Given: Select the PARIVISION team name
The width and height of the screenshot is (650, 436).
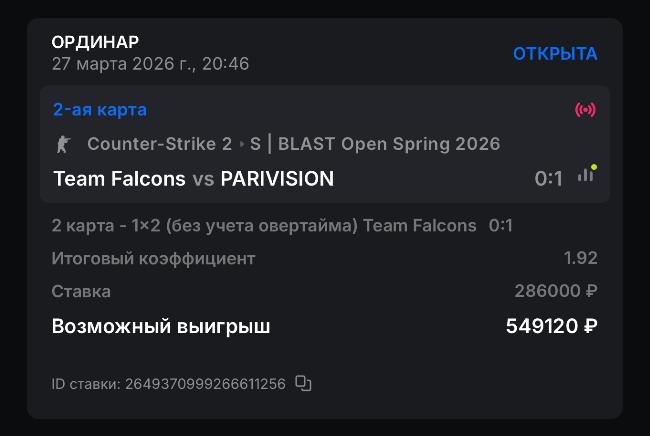Looking at the screenshot, I should click(277, 179).
